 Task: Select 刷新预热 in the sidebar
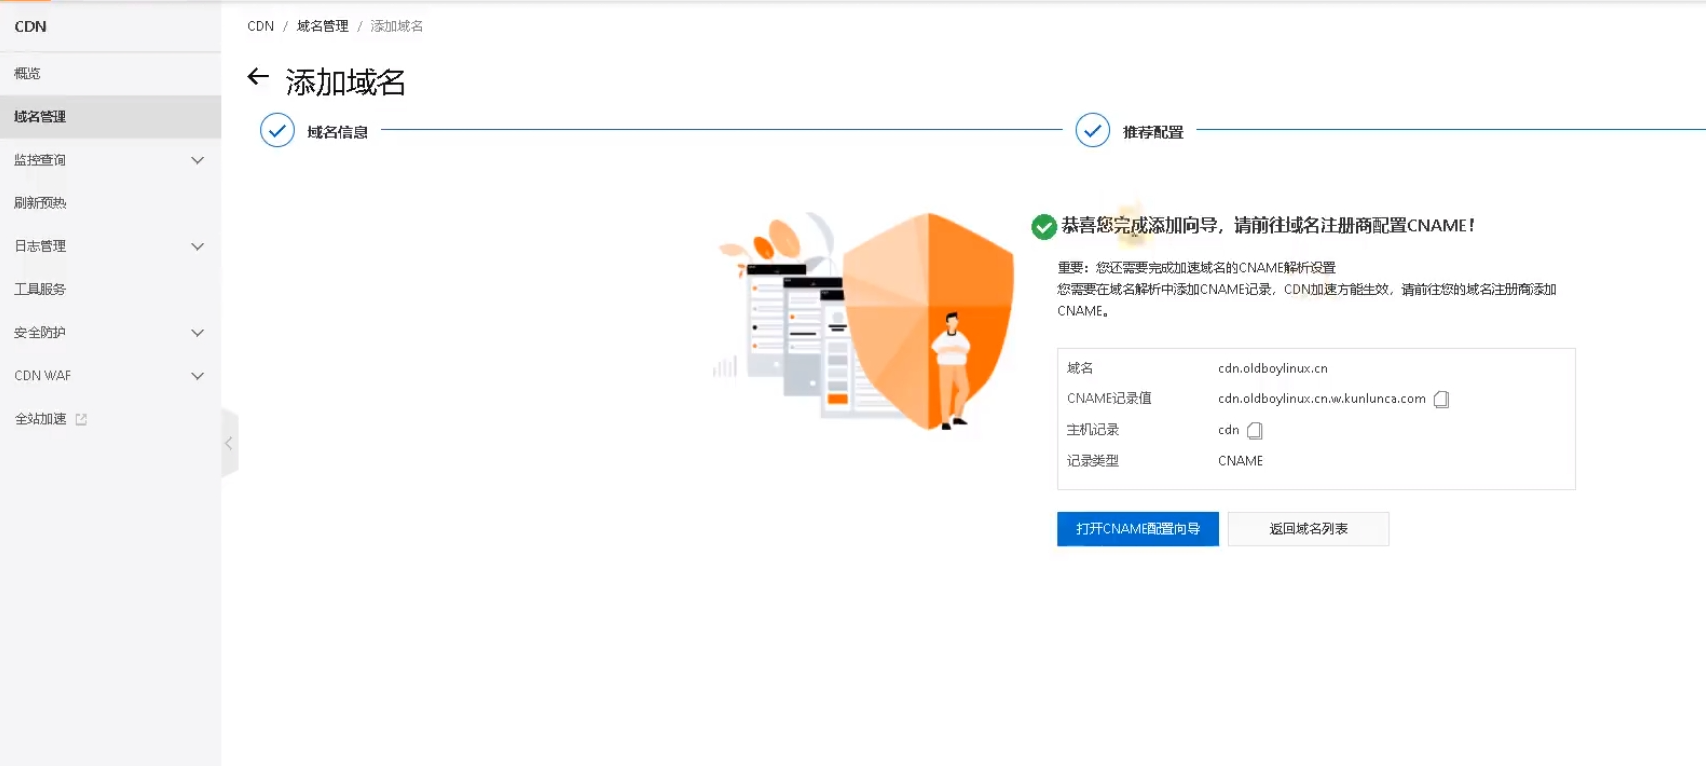(40, 203)
